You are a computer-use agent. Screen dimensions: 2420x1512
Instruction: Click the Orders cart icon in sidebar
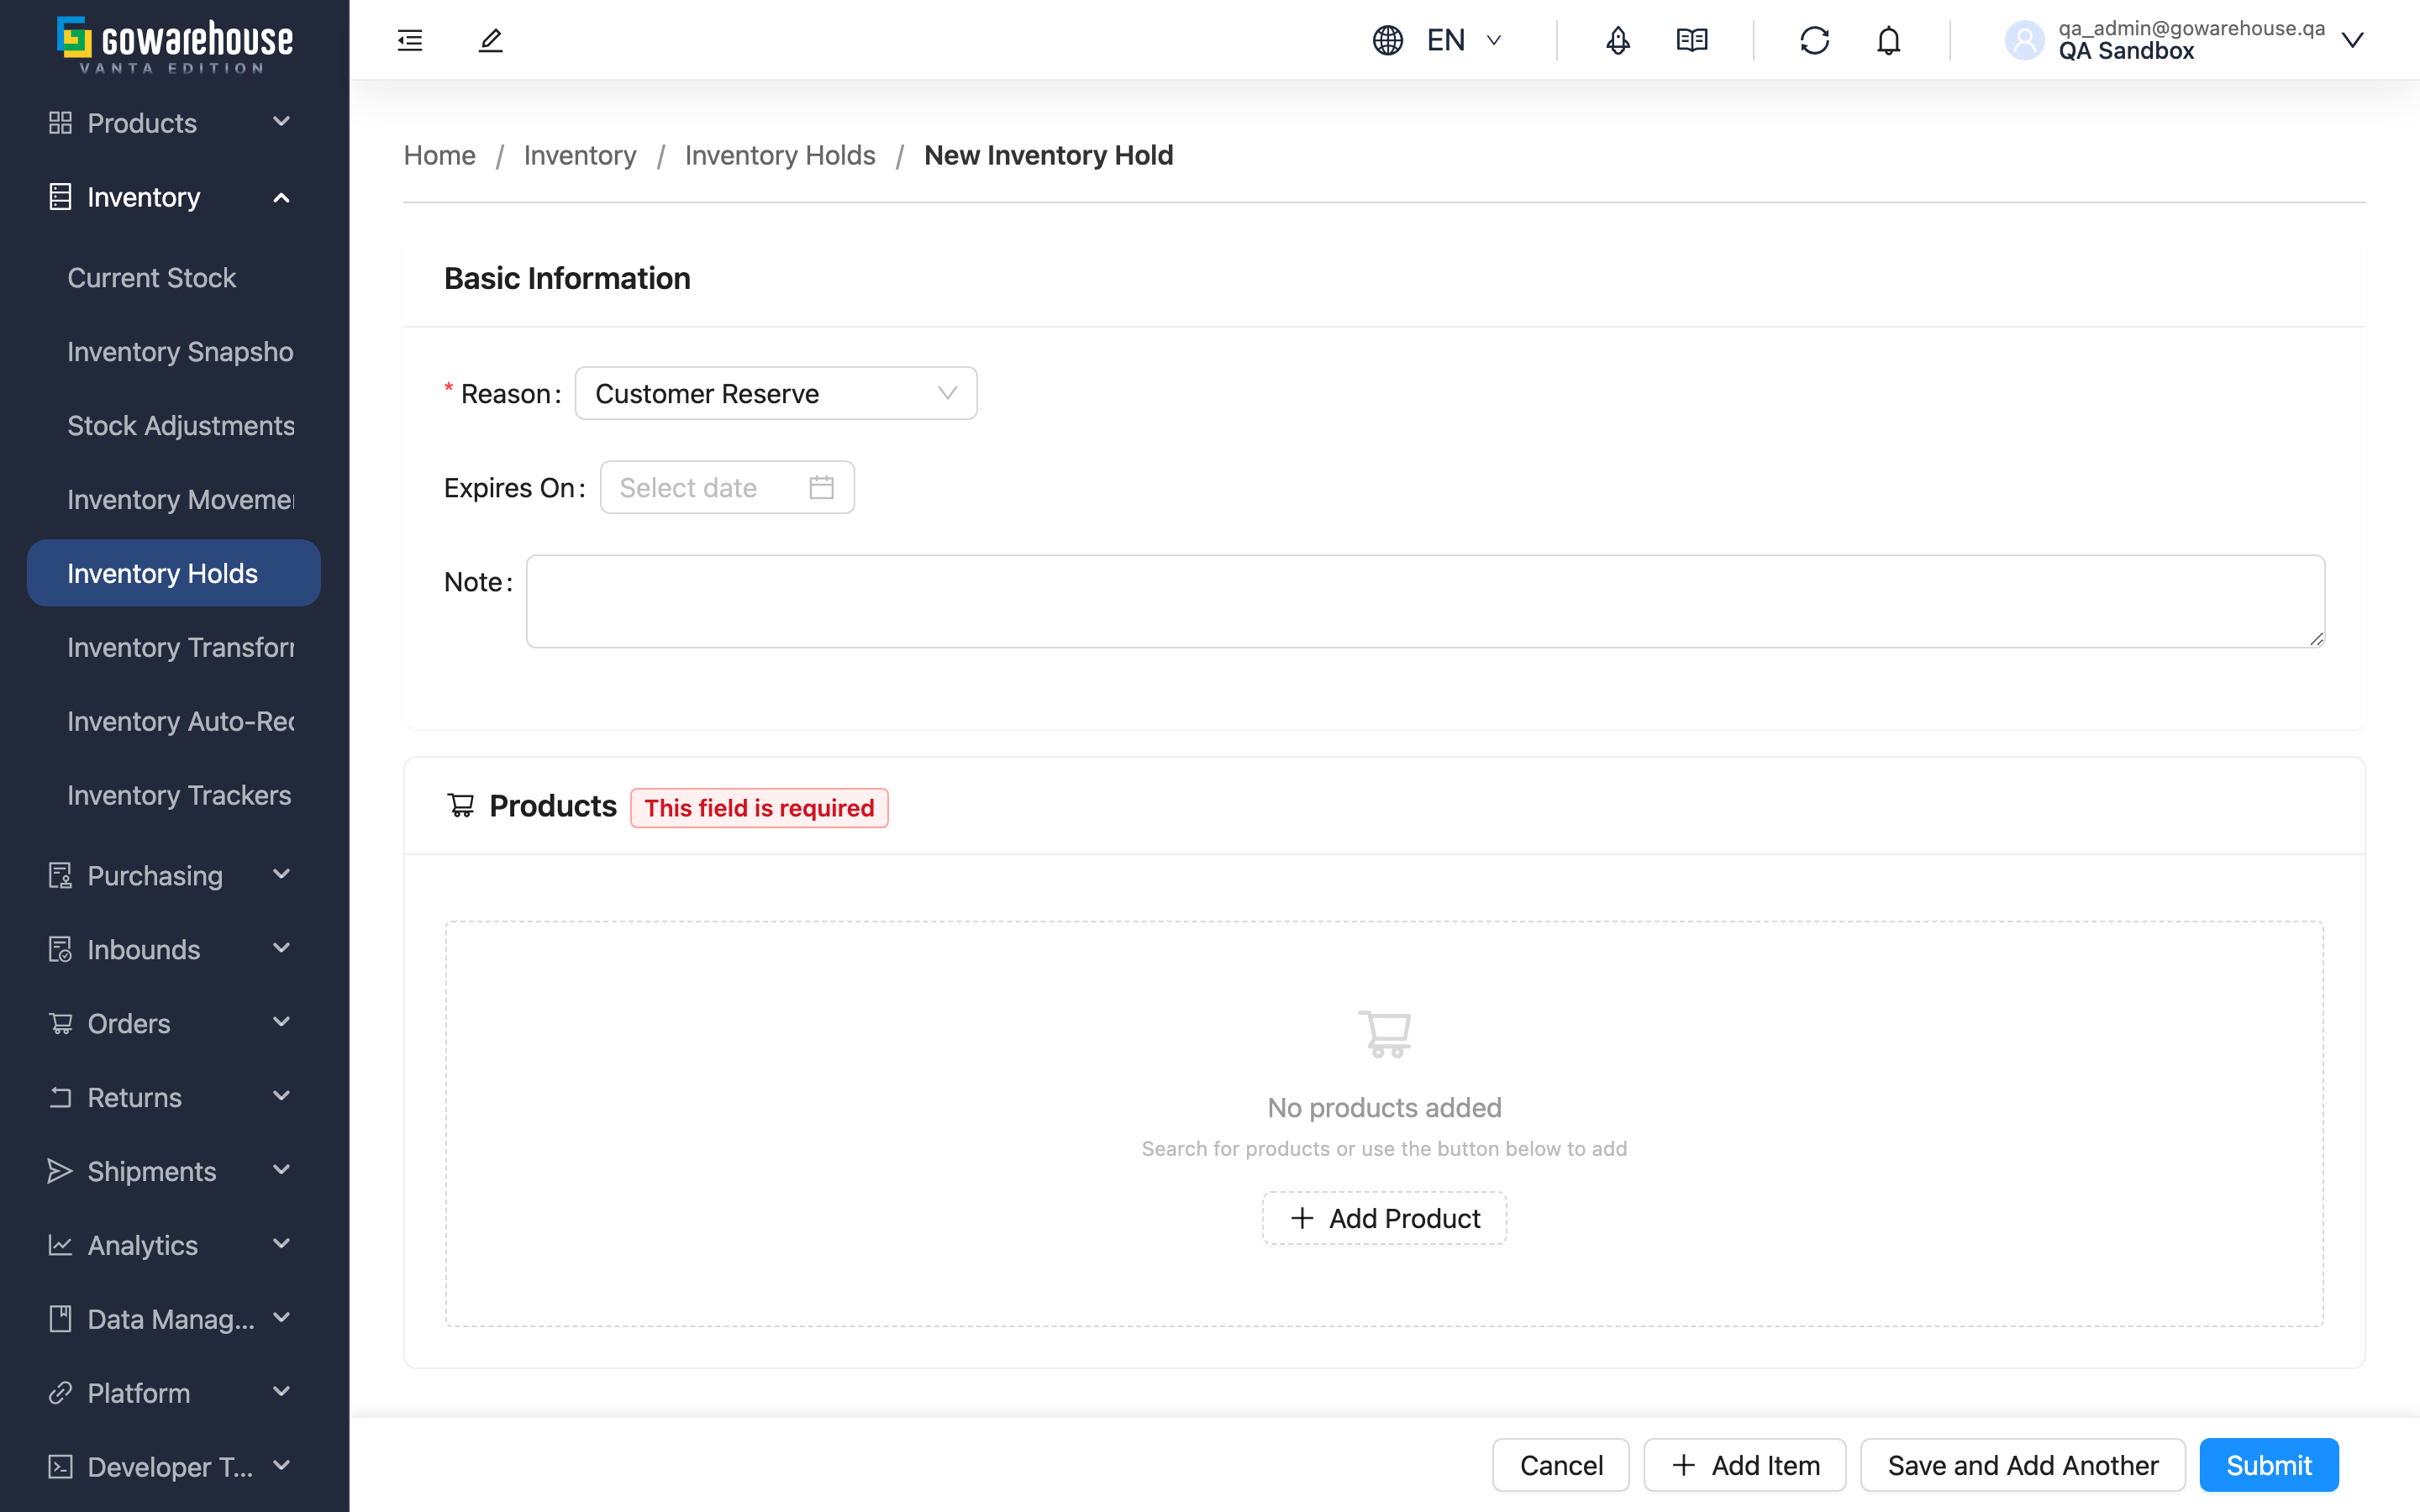click(61, 1023)
